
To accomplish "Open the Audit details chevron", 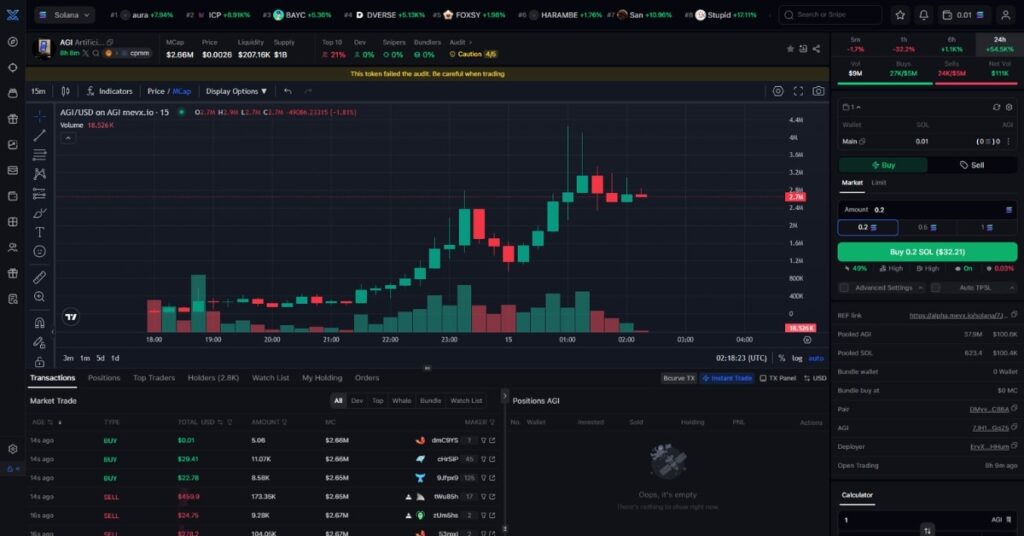I will [x=470, y=42].
